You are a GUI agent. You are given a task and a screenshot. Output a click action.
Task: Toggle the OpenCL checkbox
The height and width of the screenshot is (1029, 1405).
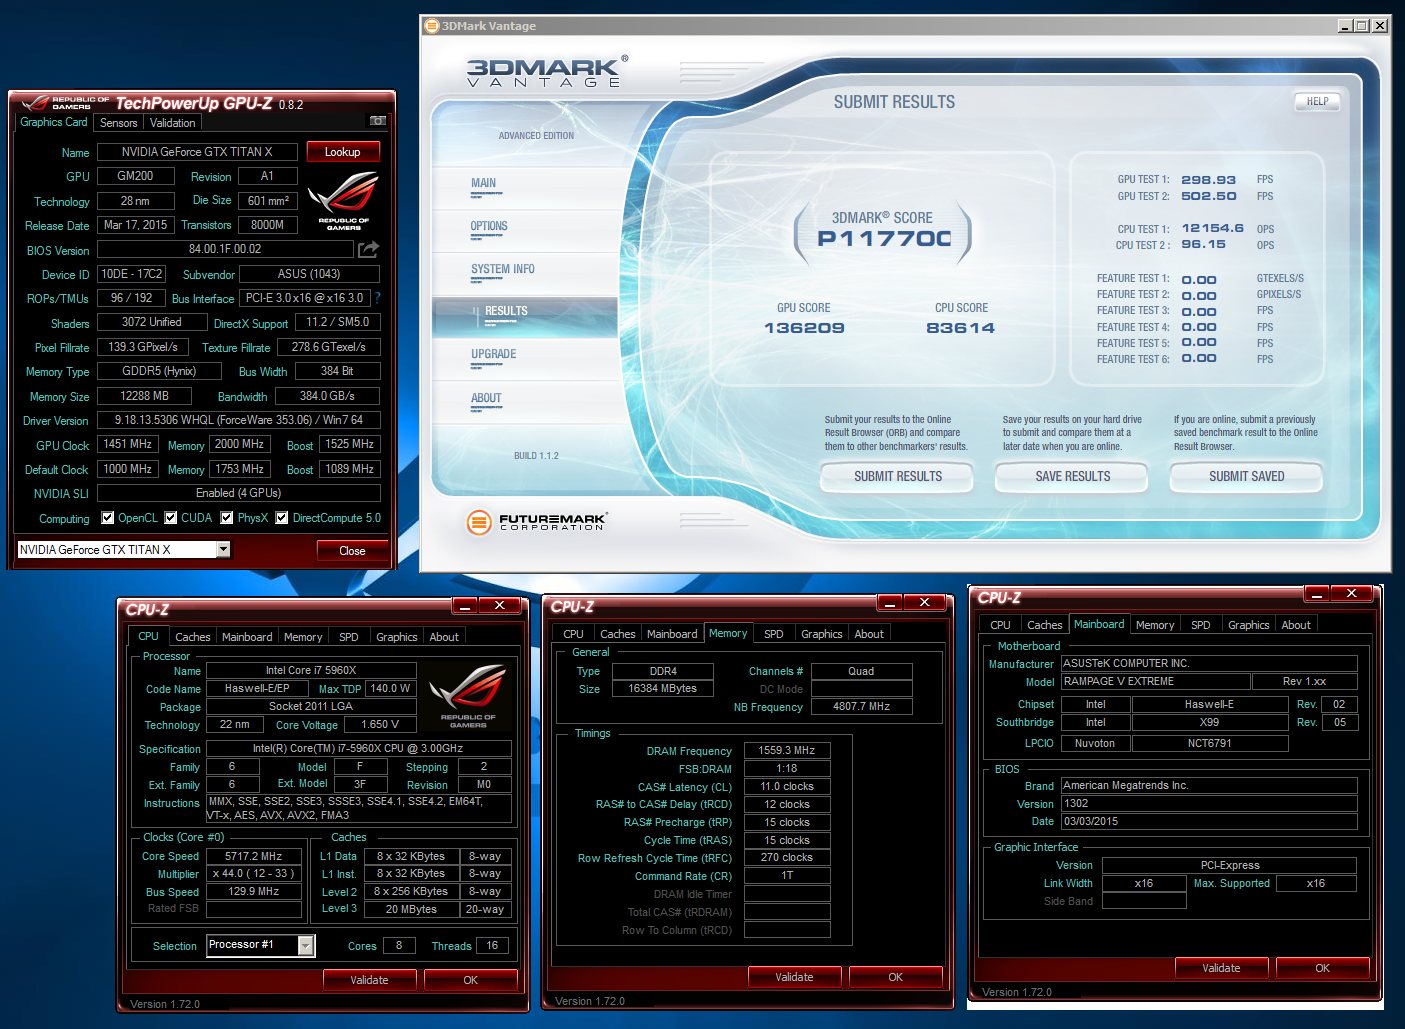108,518
